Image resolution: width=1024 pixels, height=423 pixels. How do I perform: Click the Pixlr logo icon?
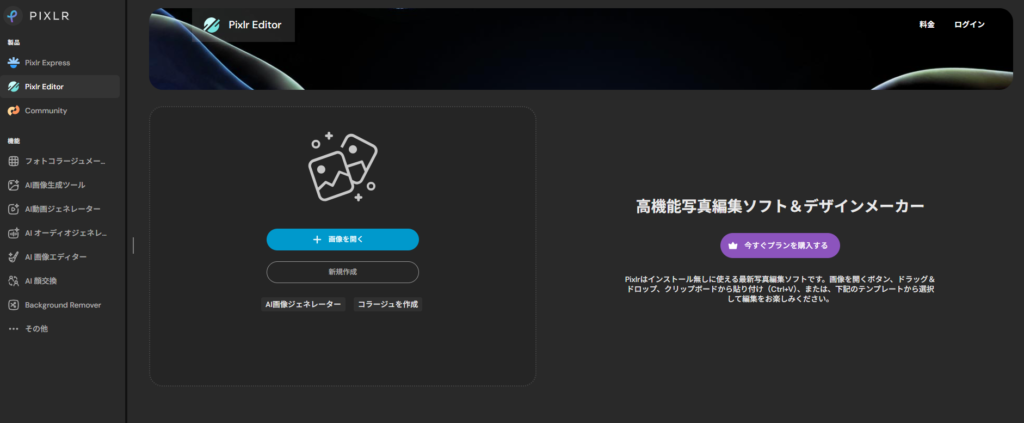pos(13,16)
